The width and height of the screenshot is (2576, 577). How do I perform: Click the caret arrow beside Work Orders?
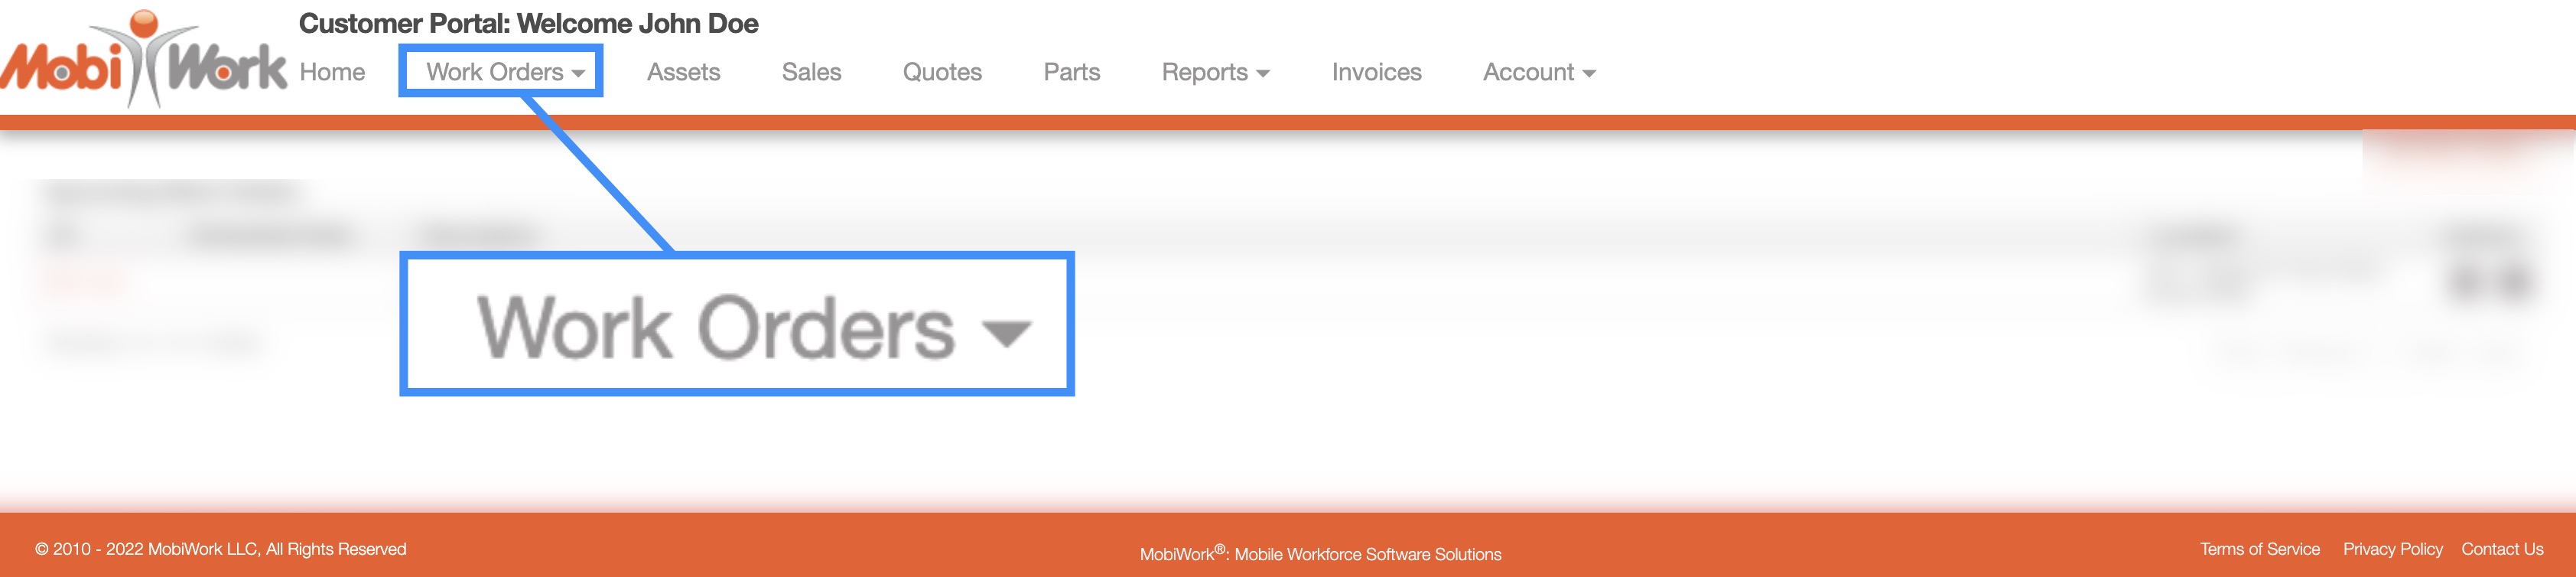pyautogui.click(x=579, y=74)
